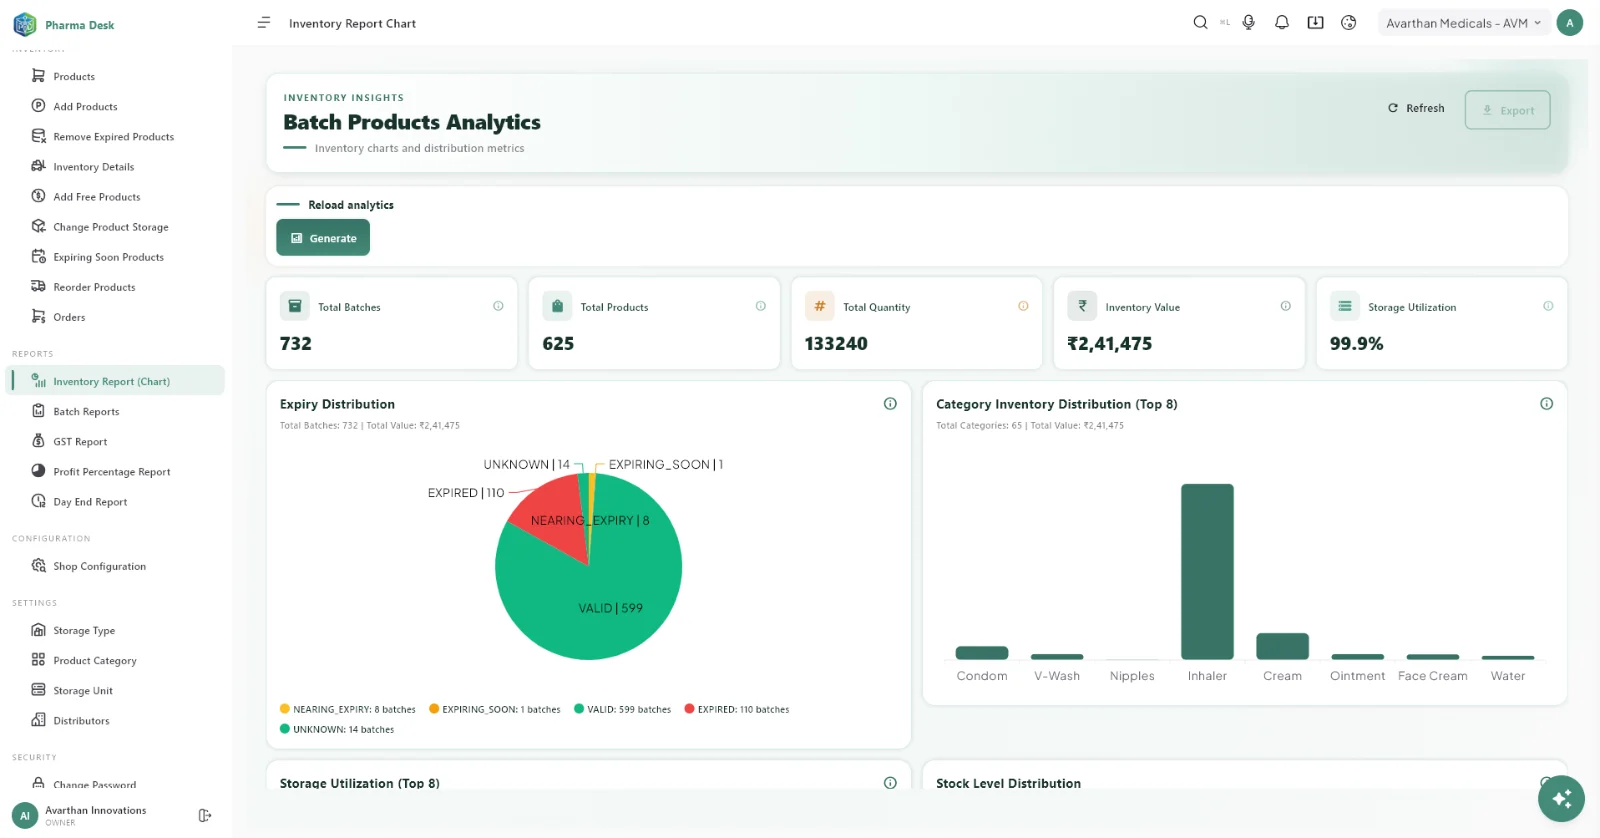The height and width of the screenshot is (838, 1600).
Task: Click the logout icon beside Avarthan Innovations
Action: click(205, 816)
